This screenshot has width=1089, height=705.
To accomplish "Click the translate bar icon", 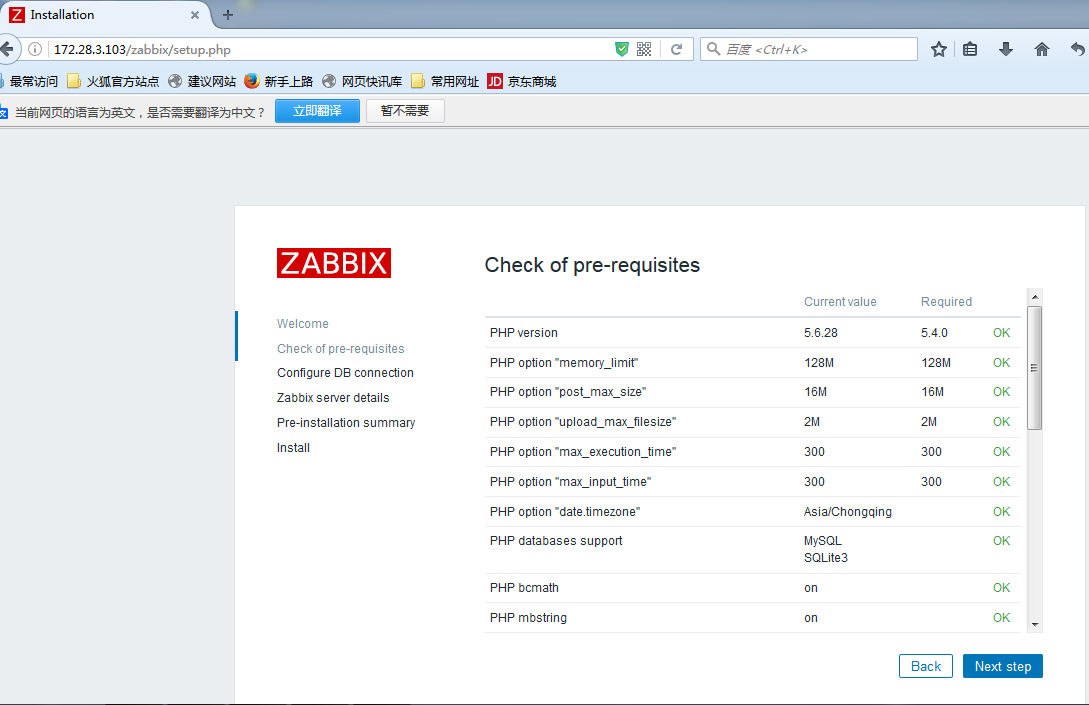I will coord(3,113).
